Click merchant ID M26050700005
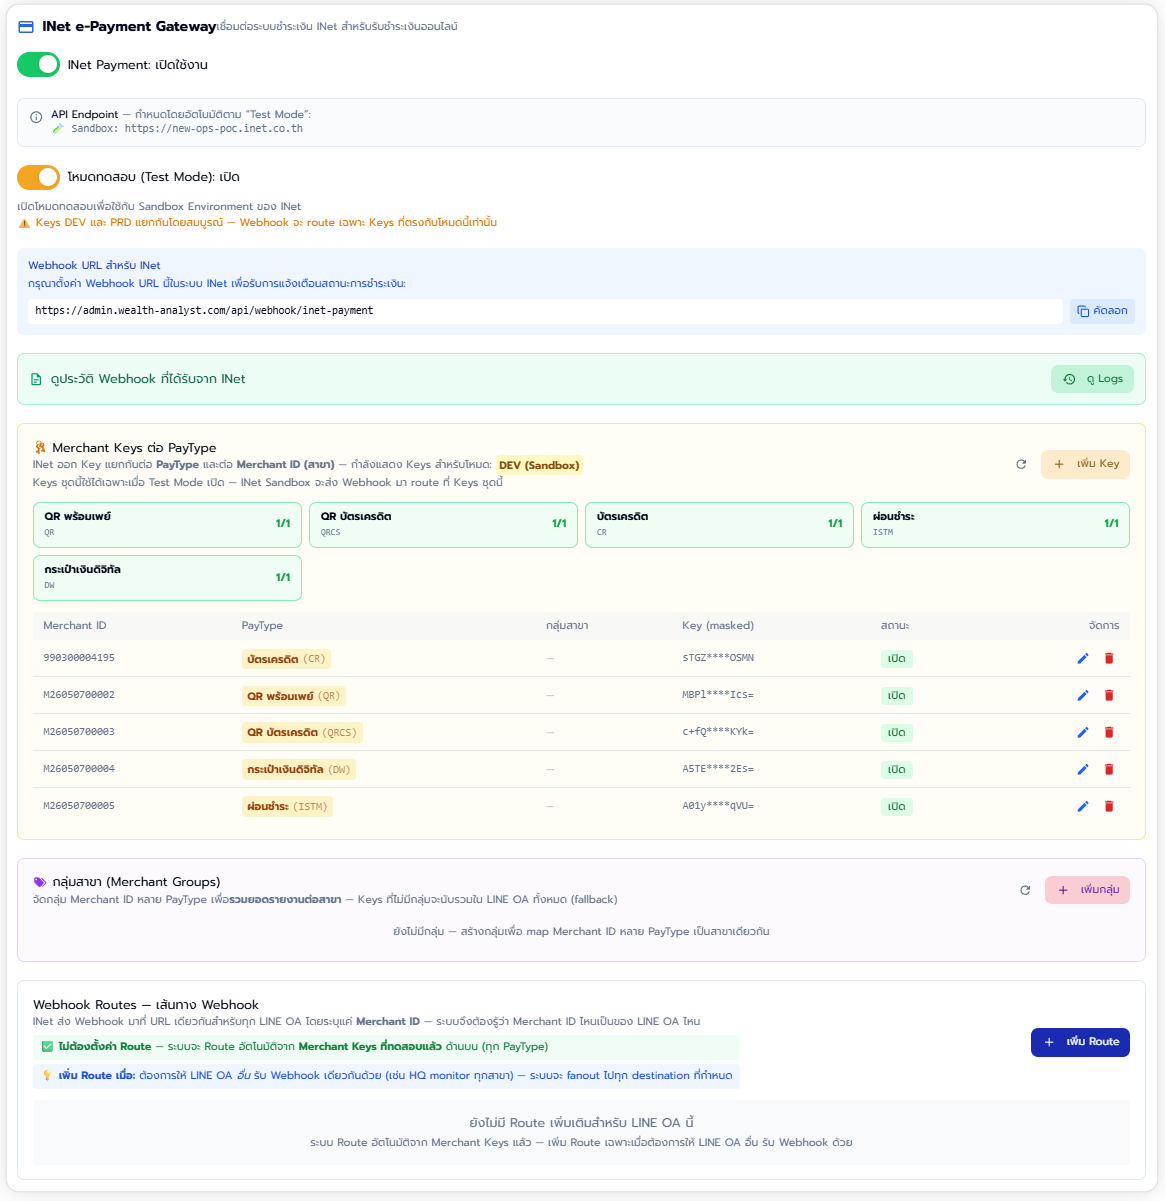This screenshot has width=1165, height=1201. tap(79, 806)
